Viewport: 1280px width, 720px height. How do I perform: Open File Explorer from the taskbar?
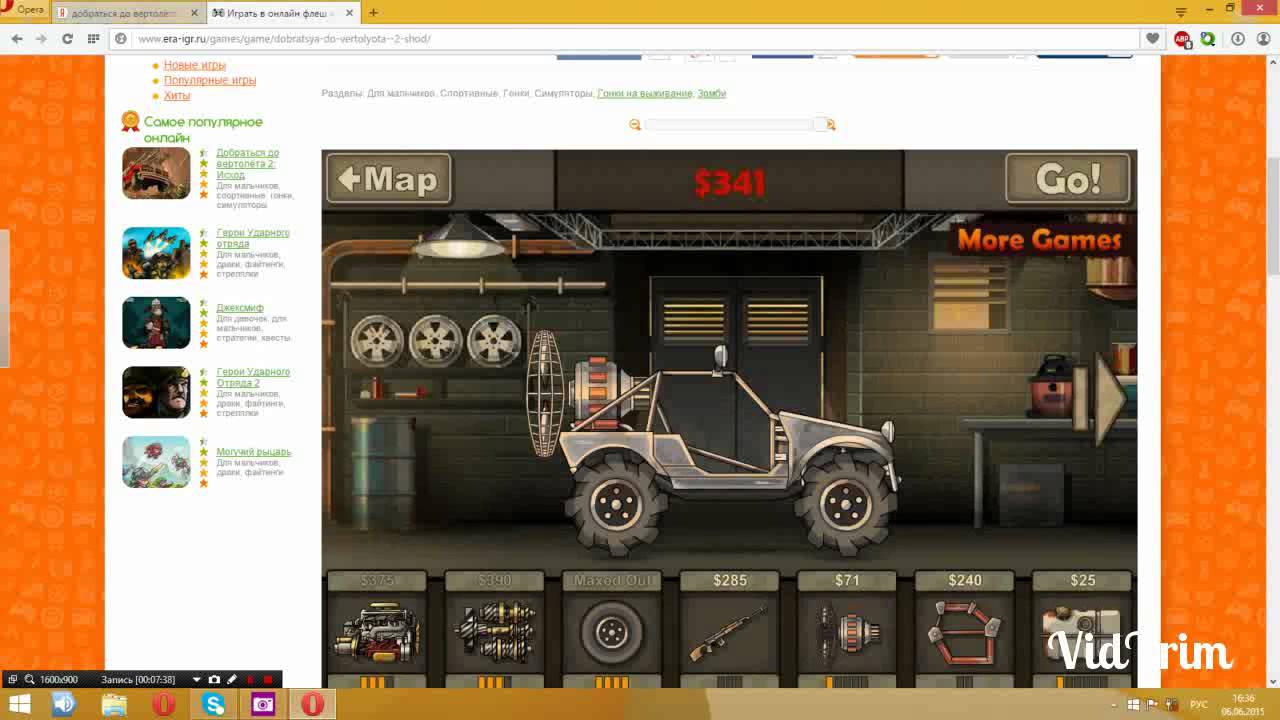coord(114,704)
